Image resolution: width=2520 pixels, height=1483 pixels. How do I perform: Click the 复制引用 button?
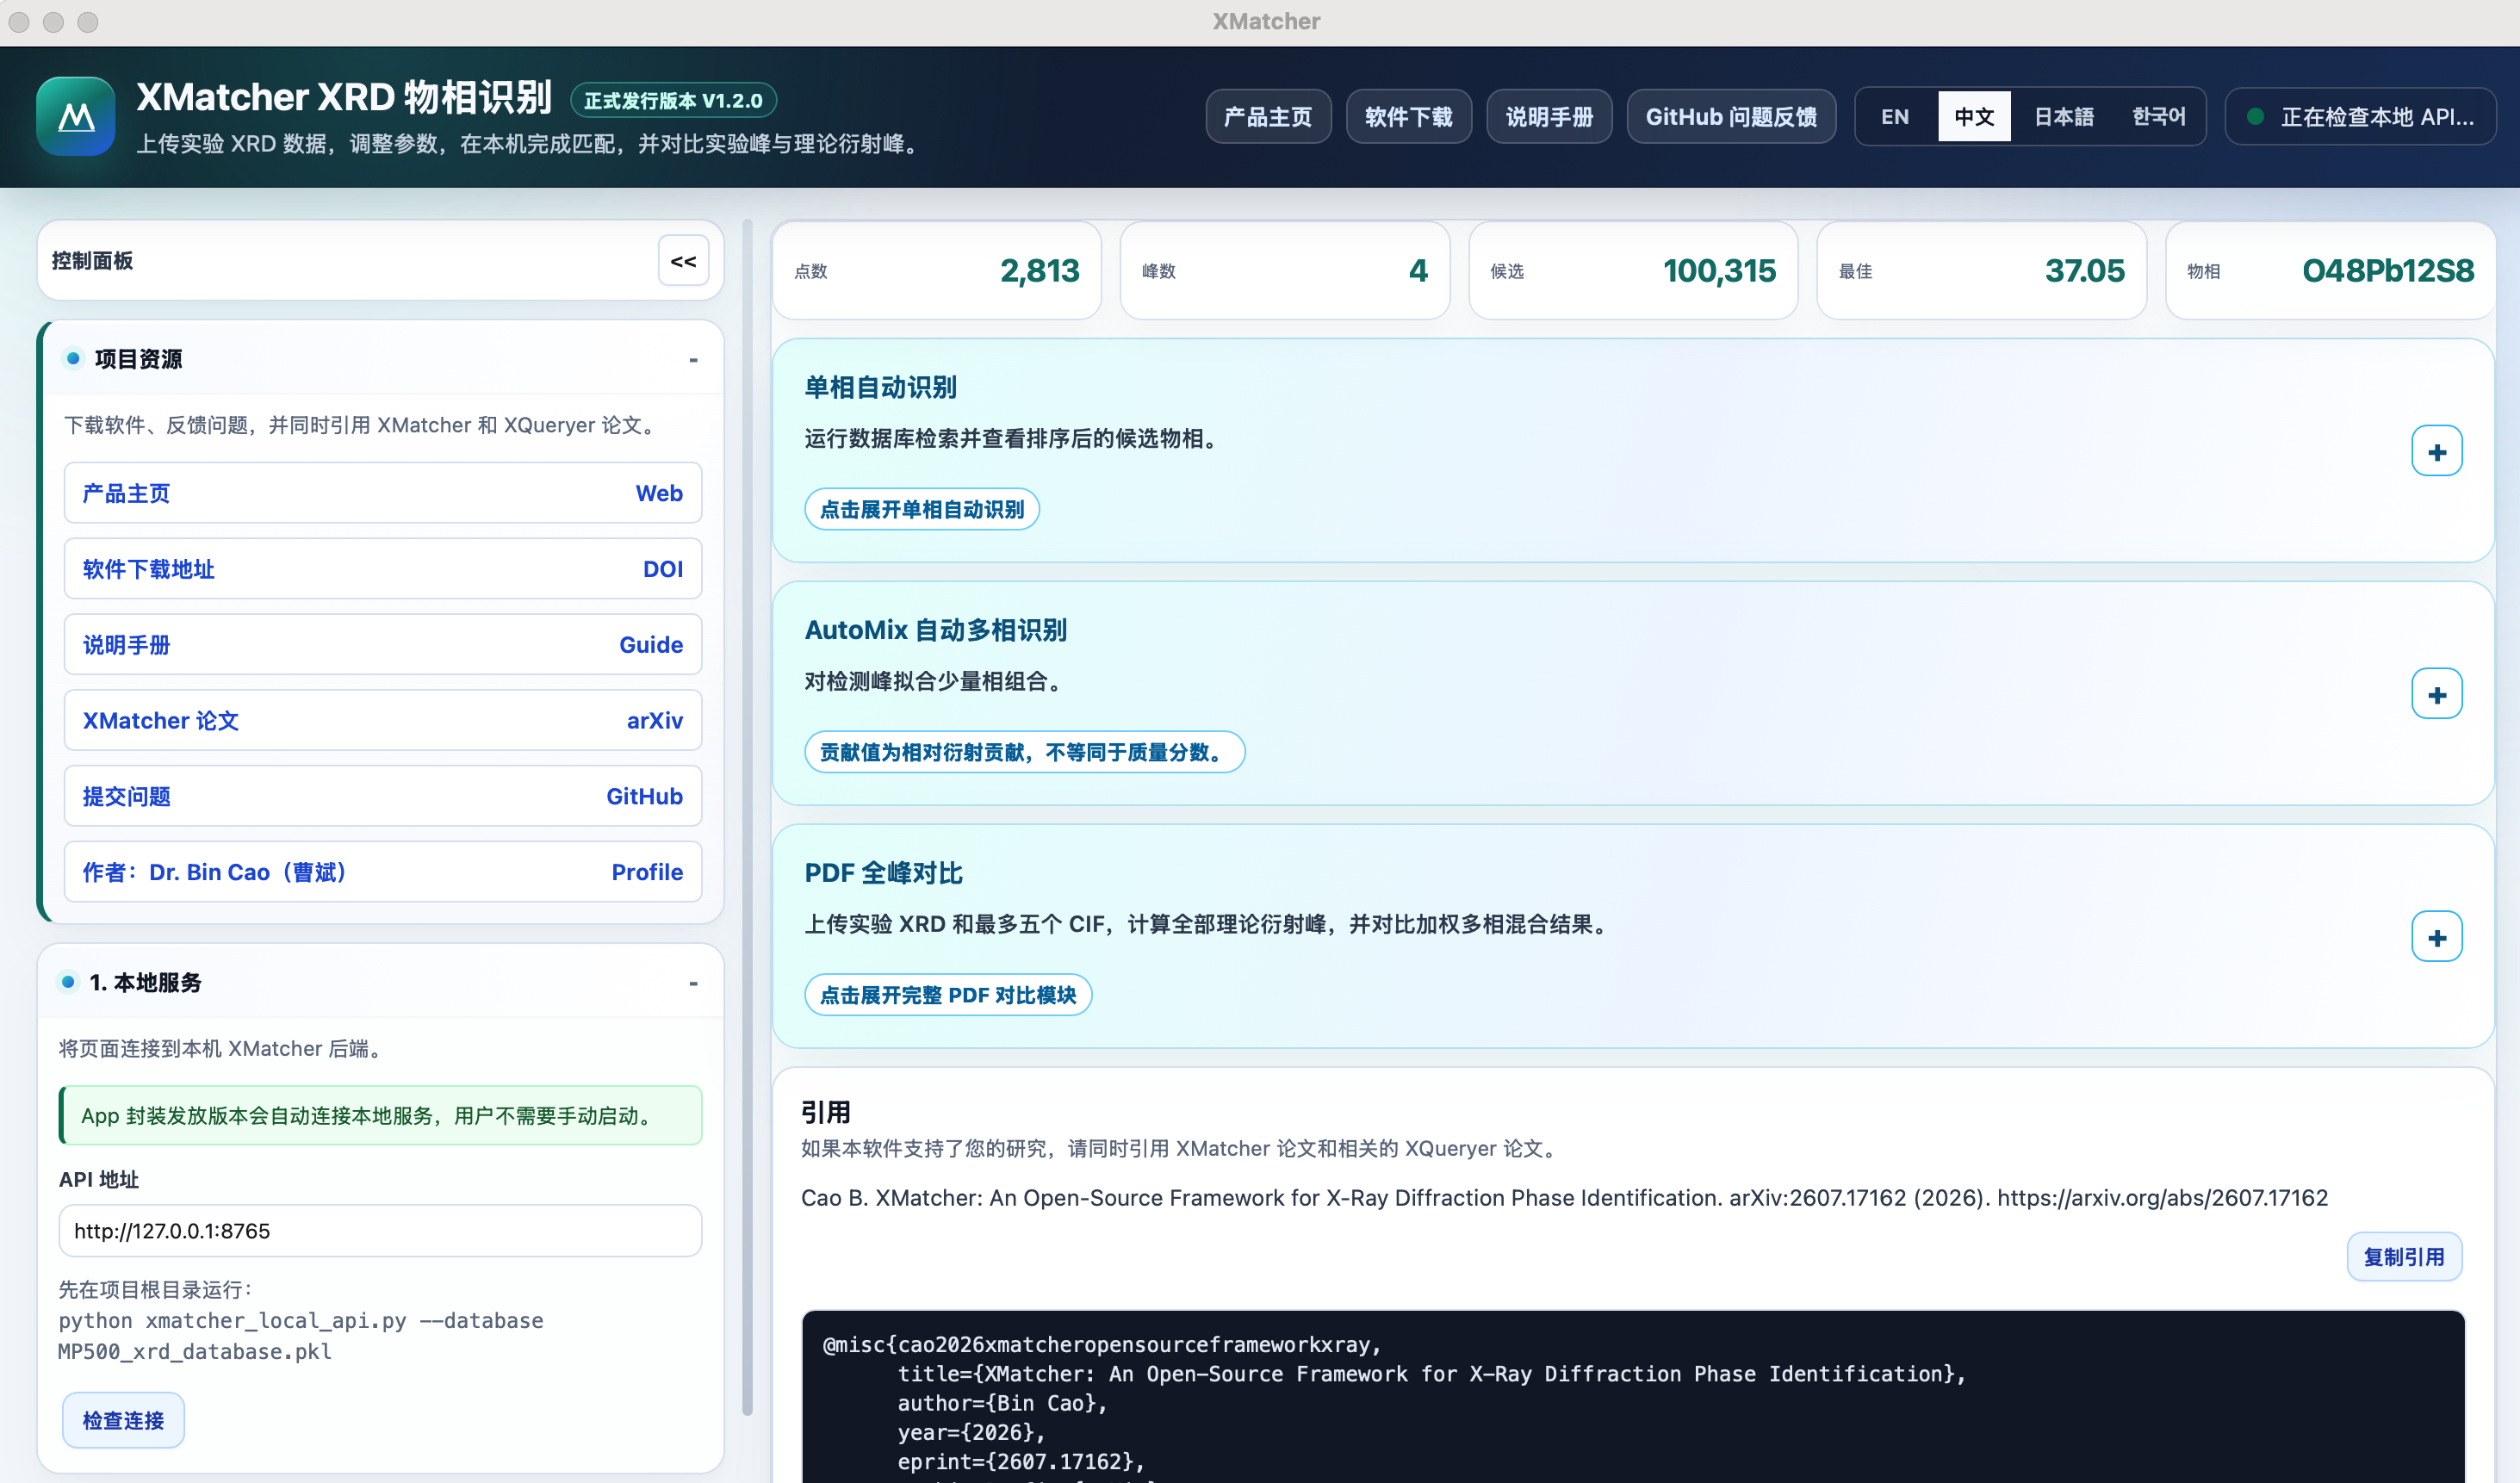2403,1257
